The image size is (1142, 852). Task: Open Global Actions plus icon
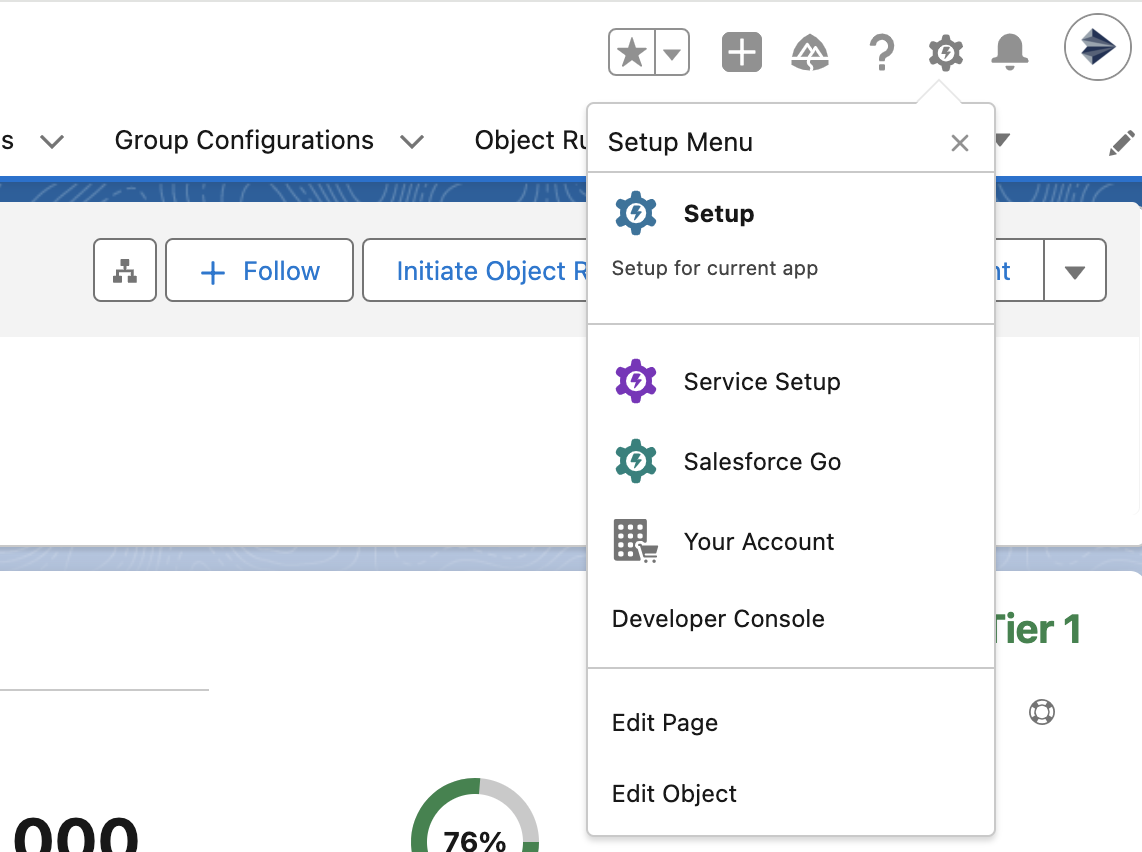click(741, 52)
